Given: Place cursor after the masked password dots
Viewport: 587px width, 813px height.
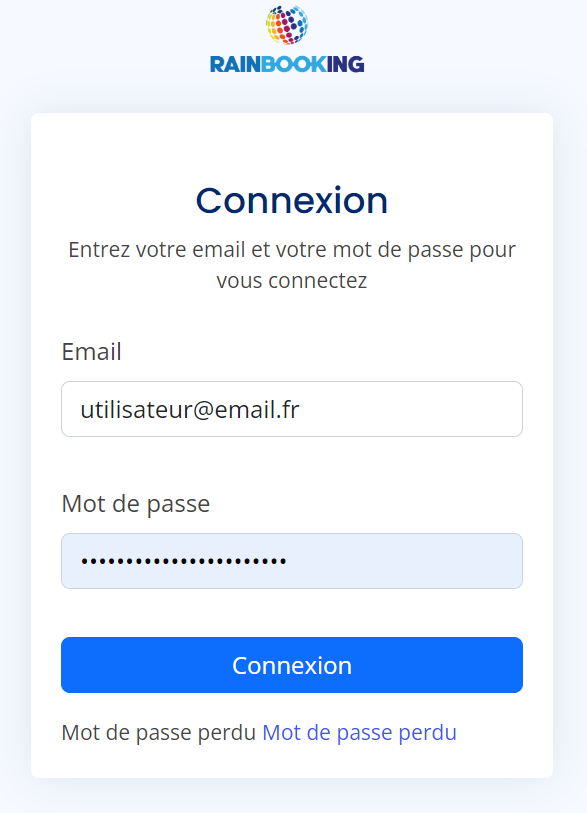Looking at the screenshot, I should tap(288, 561).
